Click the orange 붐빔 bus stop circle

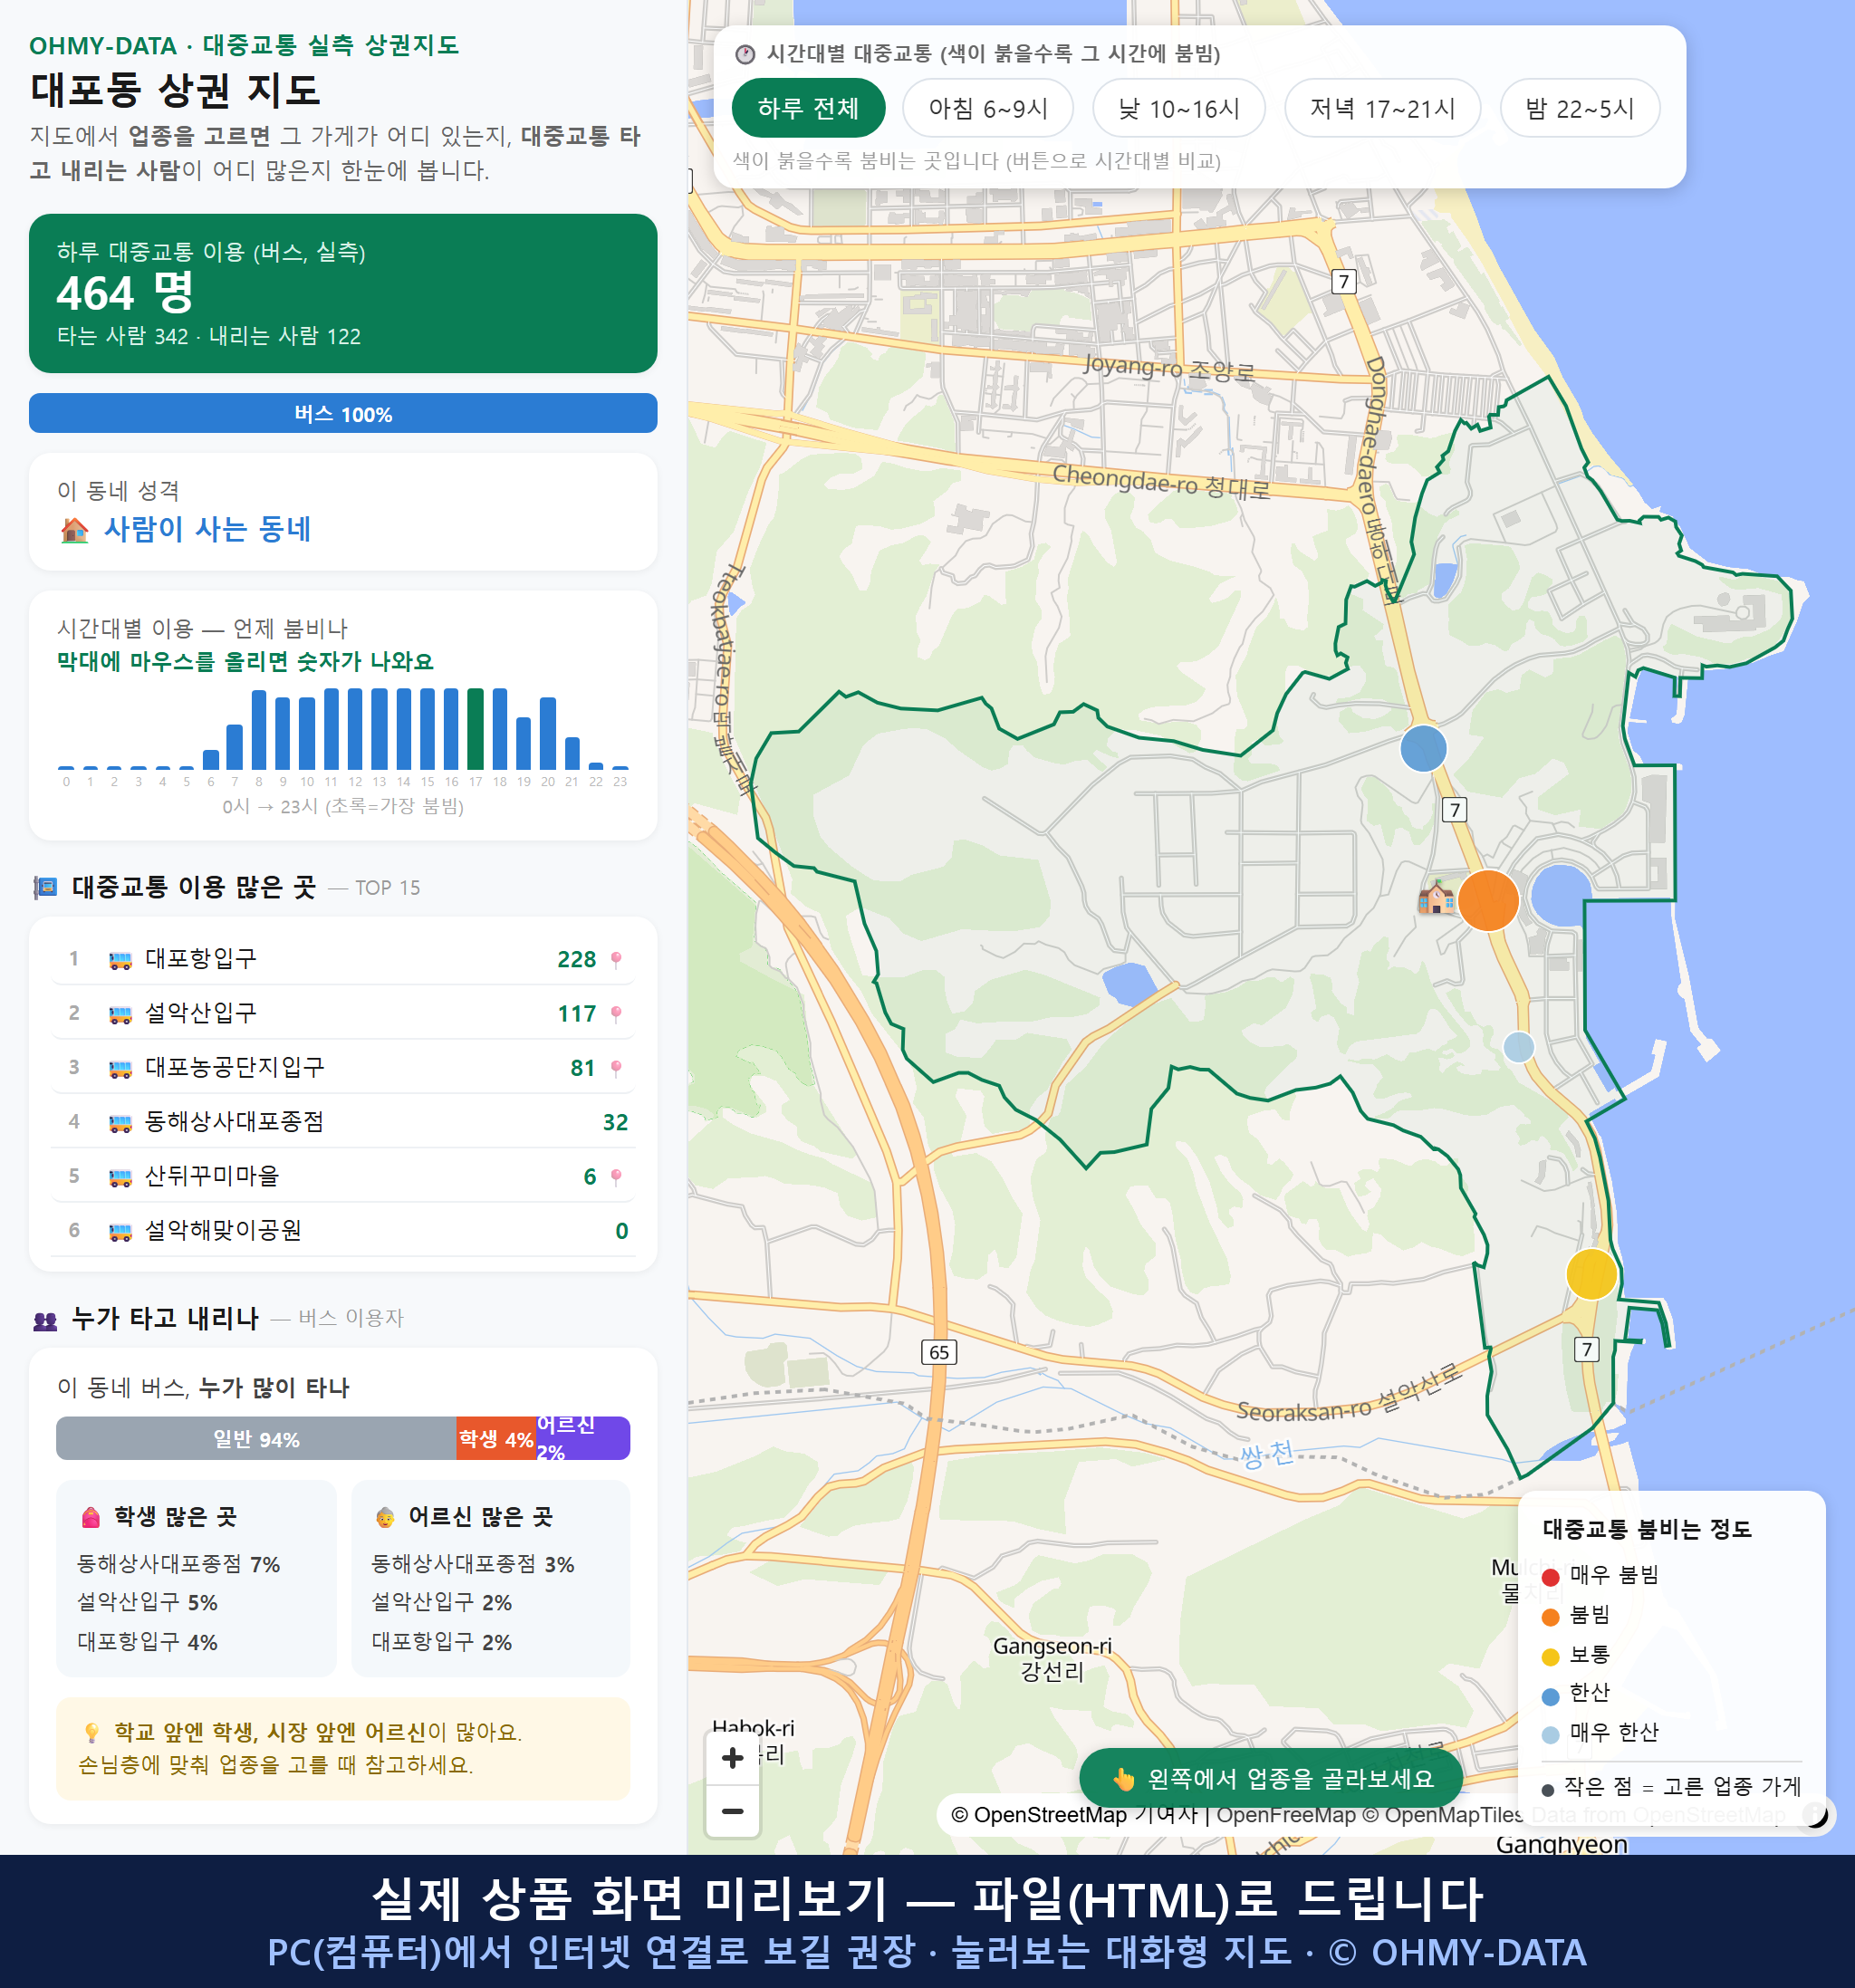[1488, 900]
